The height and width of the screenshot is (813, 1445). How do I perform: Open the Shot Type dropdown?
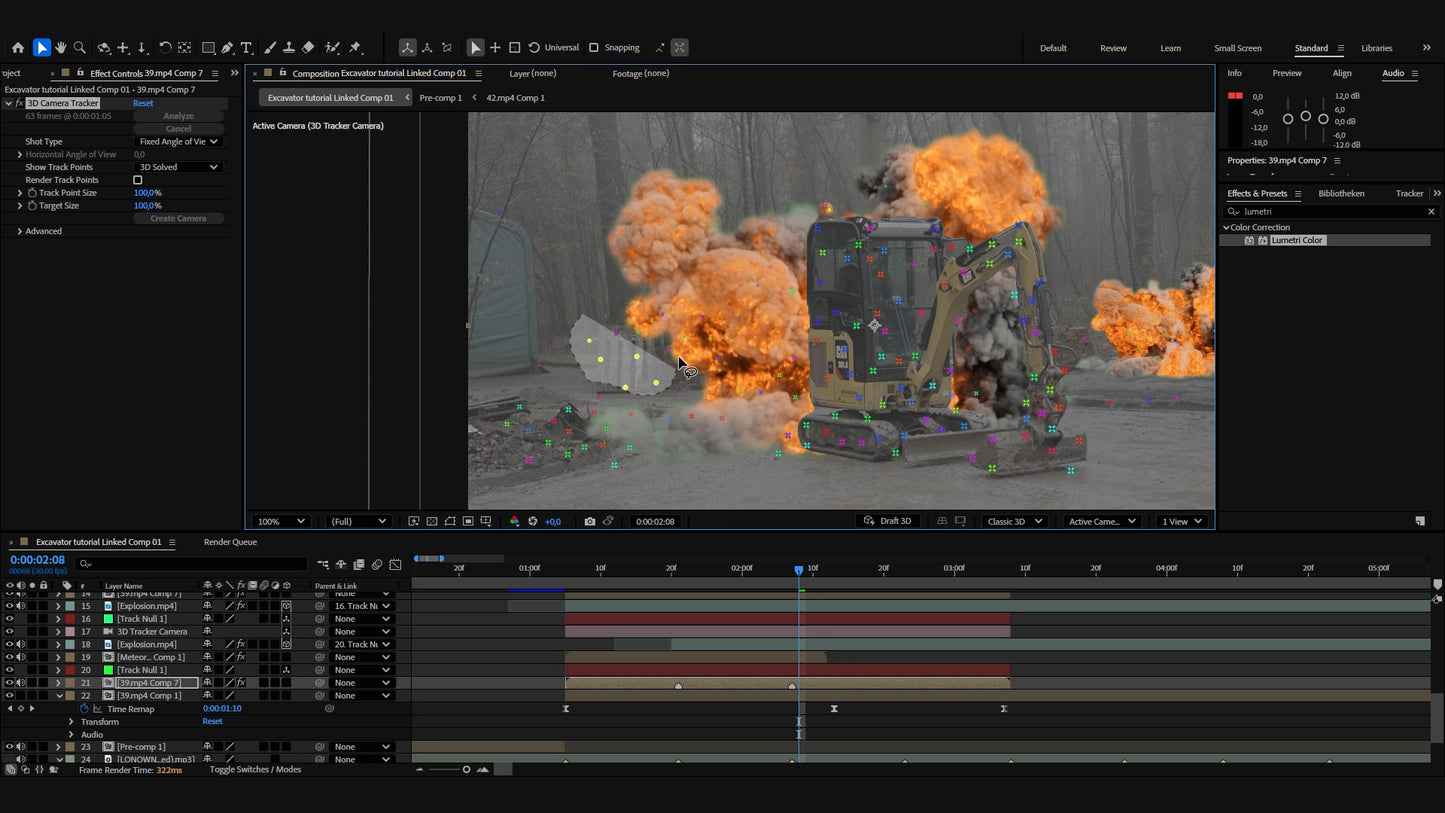(x=178, y=142)
